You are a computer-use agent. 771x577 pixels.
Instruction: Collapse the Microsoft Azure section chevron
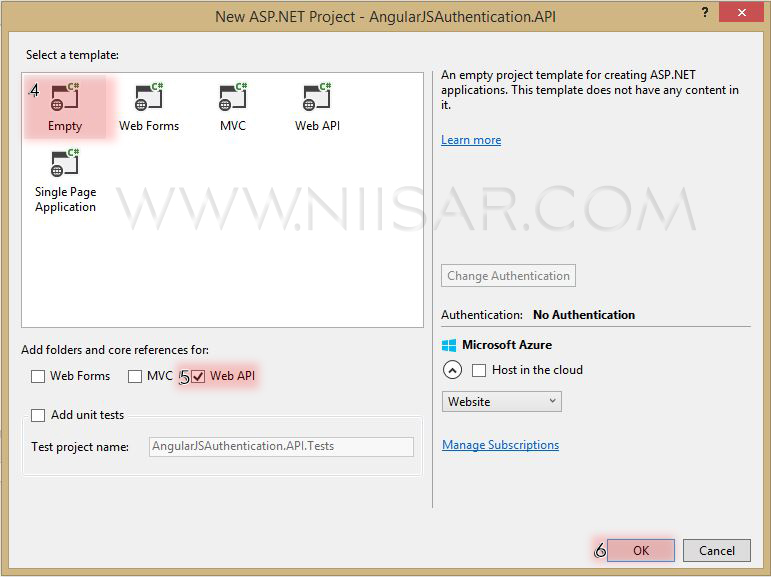pos(452,370)
